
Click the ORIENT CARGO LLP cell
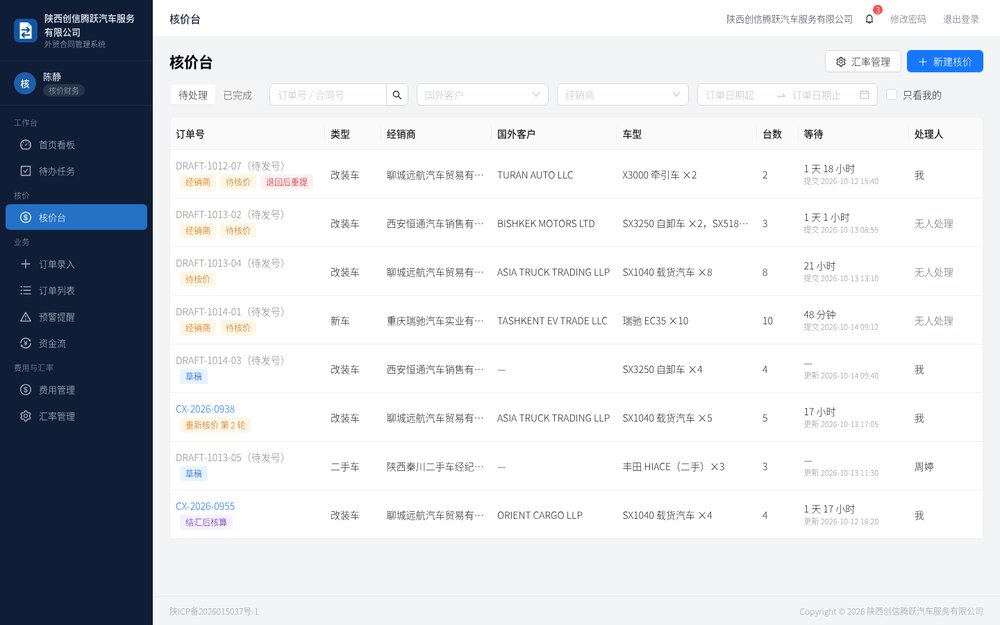click(x=540, y=515)
